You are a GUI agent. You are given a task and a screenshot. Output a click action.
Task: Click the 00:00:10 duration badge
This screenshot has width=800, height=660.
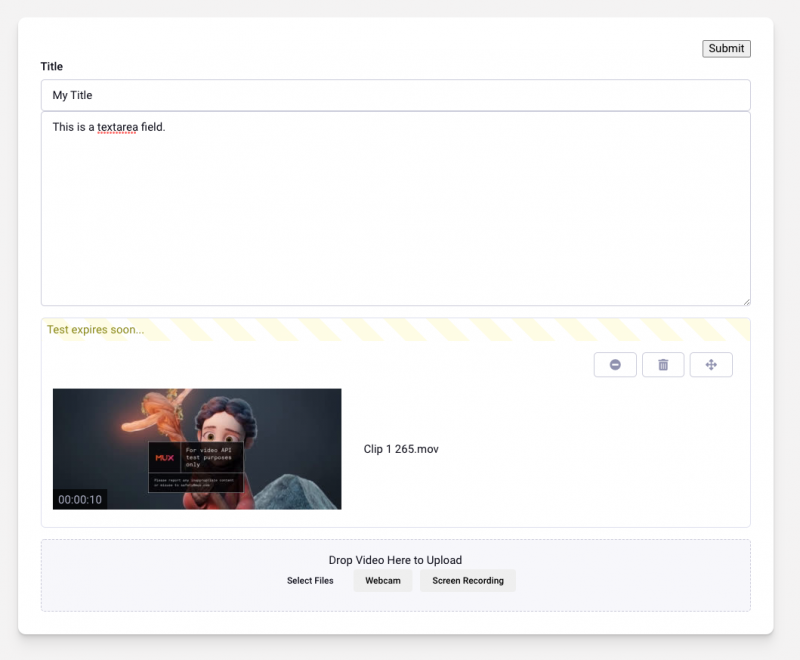[x=80, y=499]
